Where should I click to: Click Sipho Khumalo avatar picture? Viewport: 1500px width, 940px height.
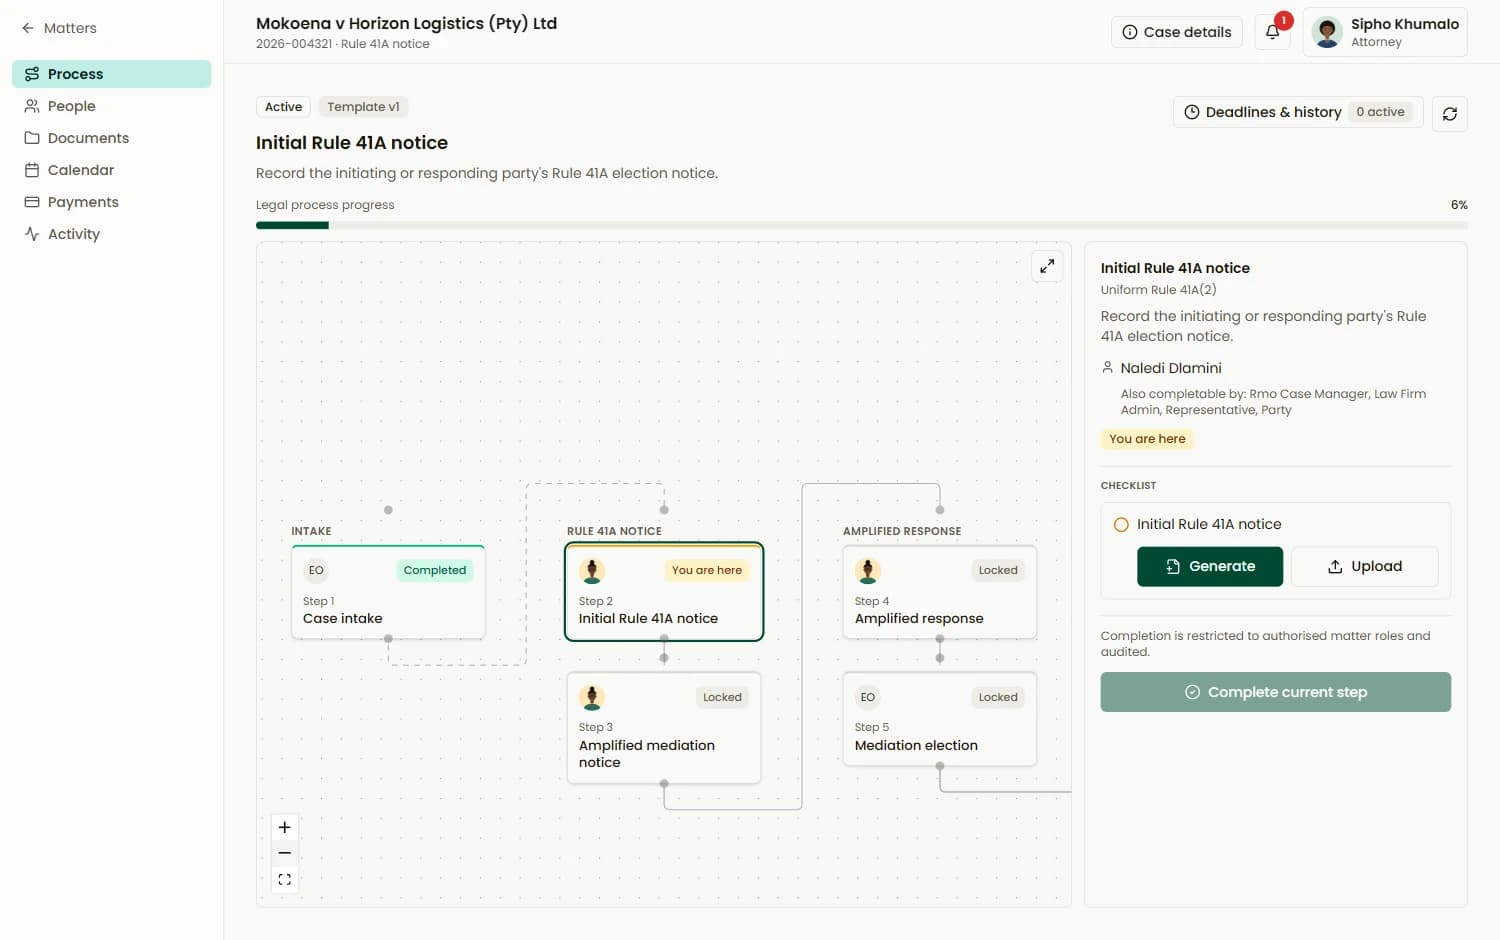coord(1327,32)
